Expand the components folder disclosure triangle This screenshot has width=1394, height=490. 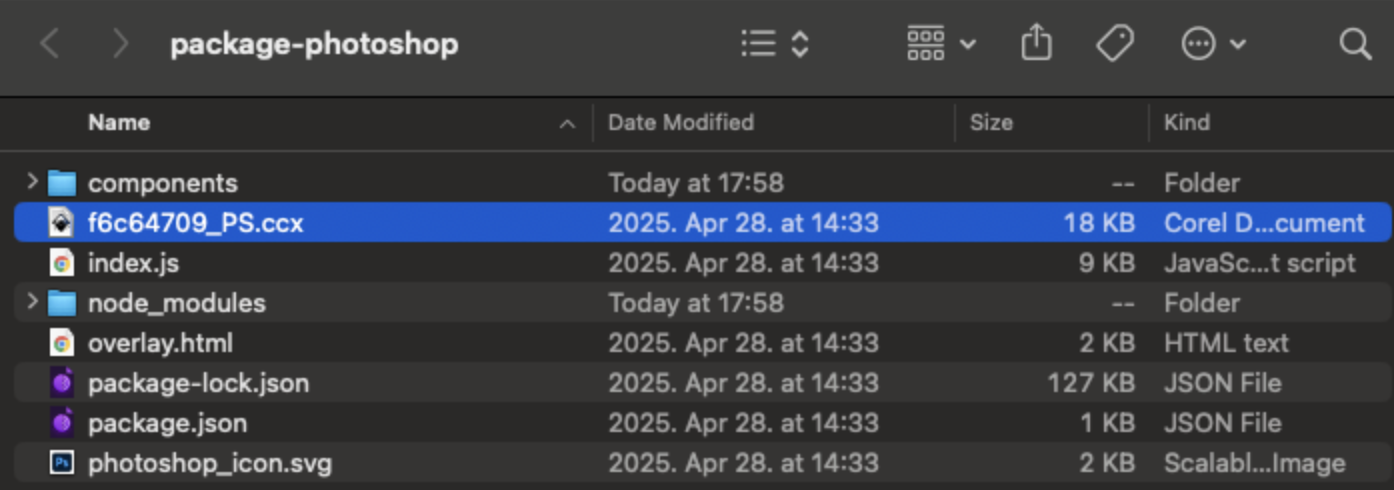click(x=32, y=182)
